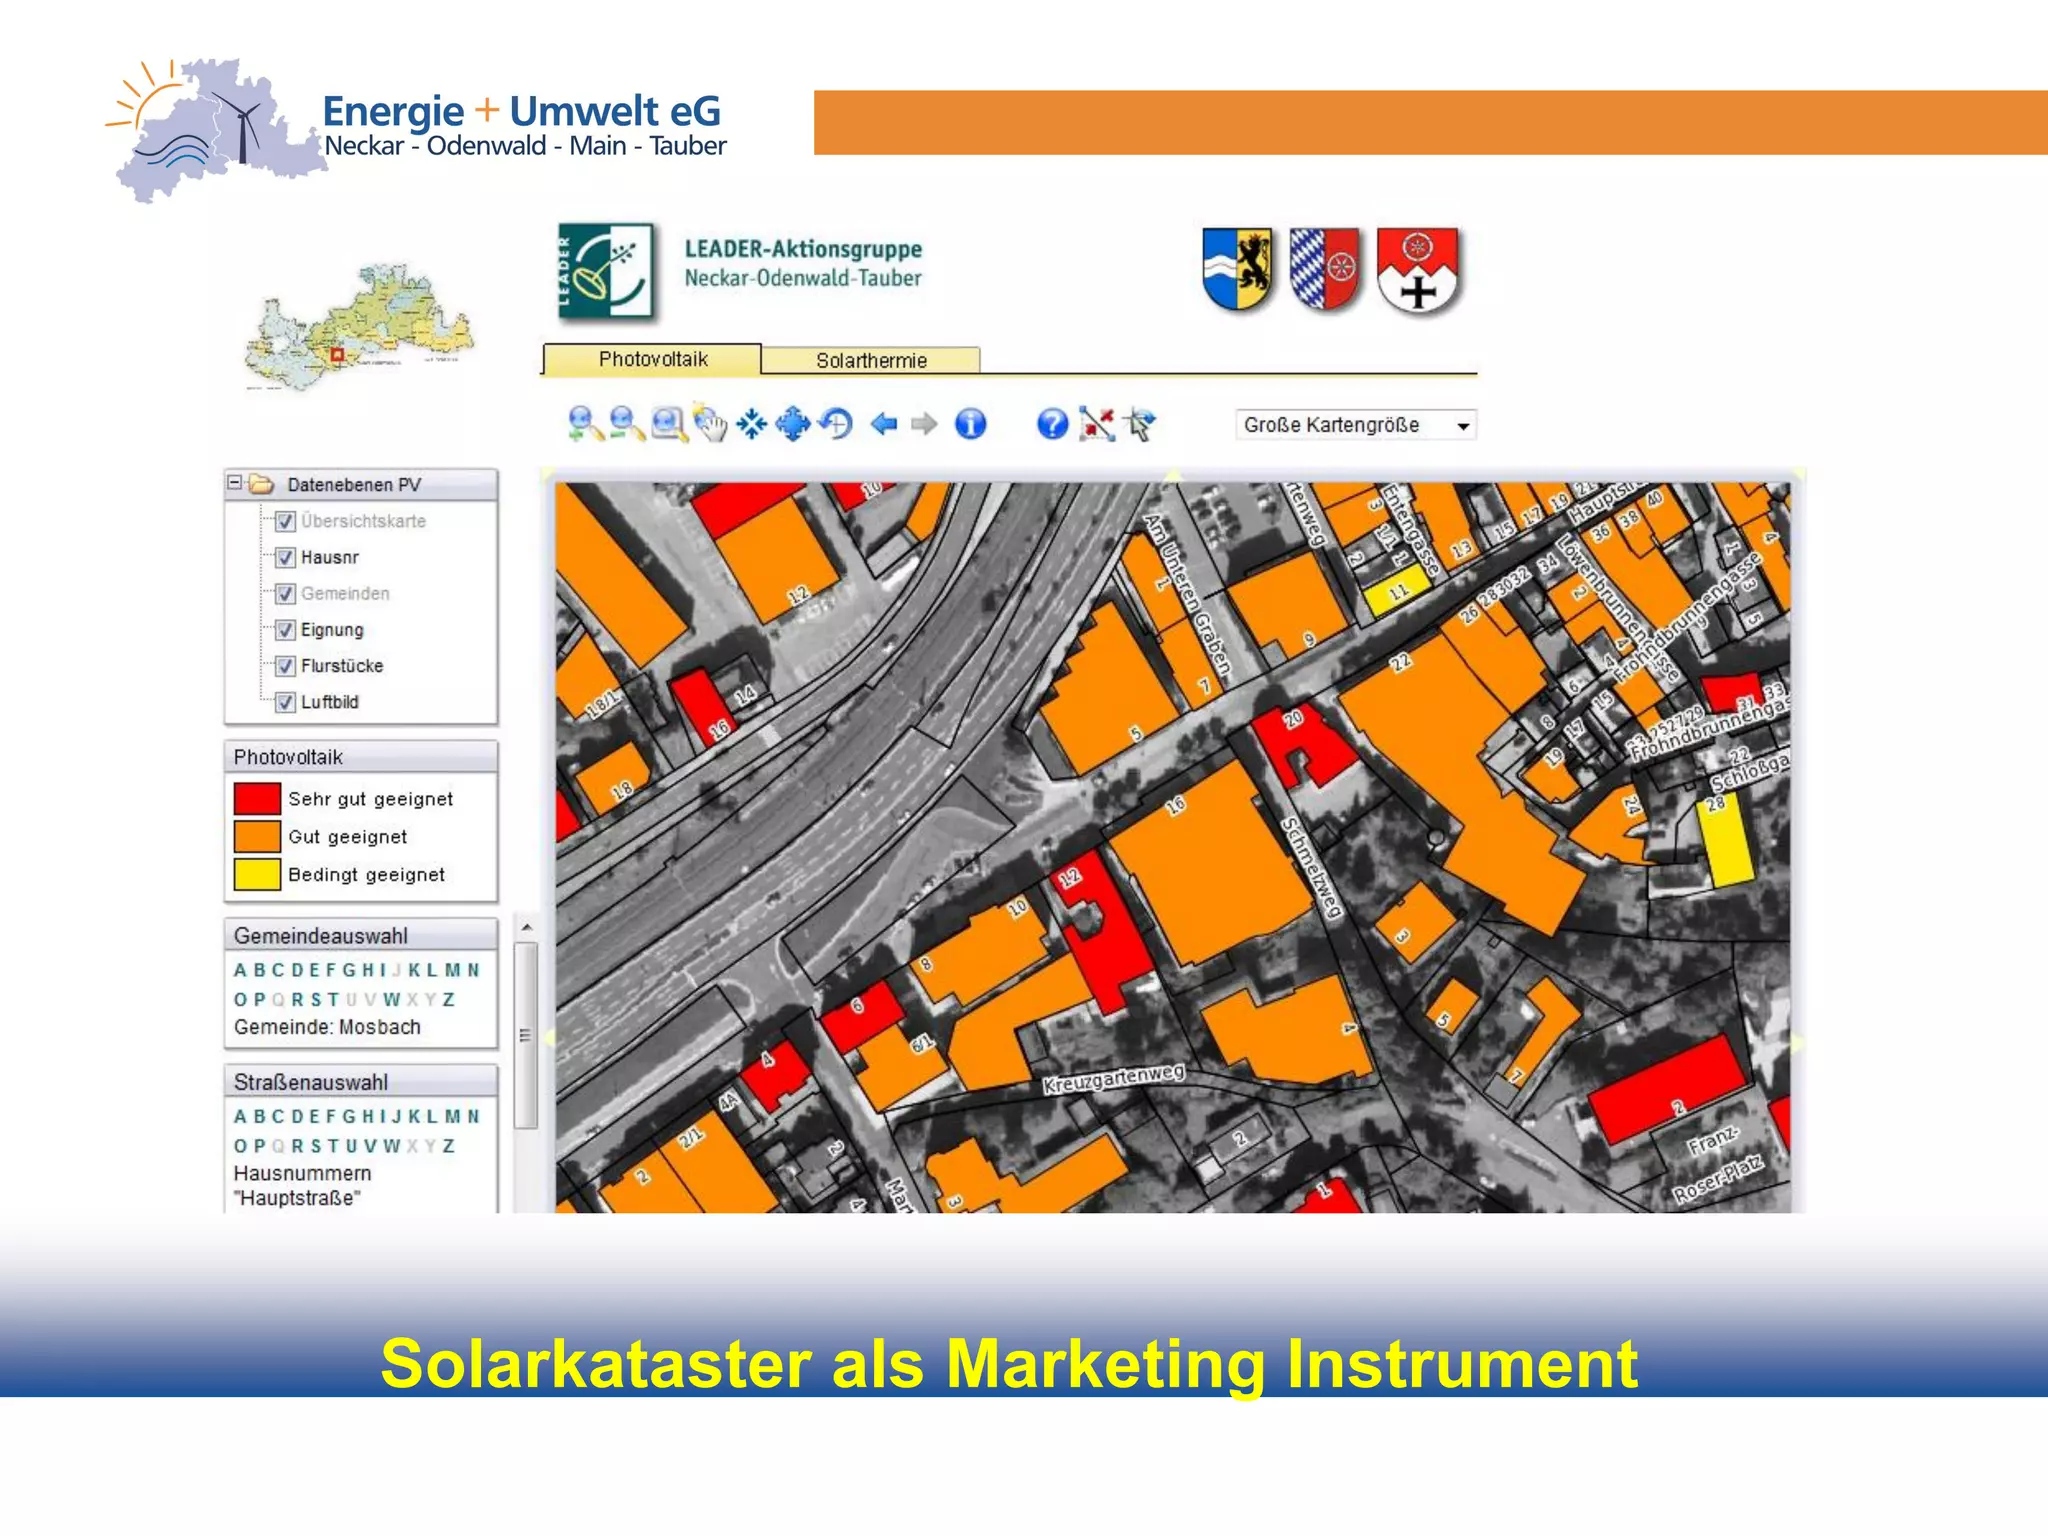Click the Energie + Umwelt eG logo
Image resolution: width=2048 pixels, height=1536 pixels.
[417, 130]
